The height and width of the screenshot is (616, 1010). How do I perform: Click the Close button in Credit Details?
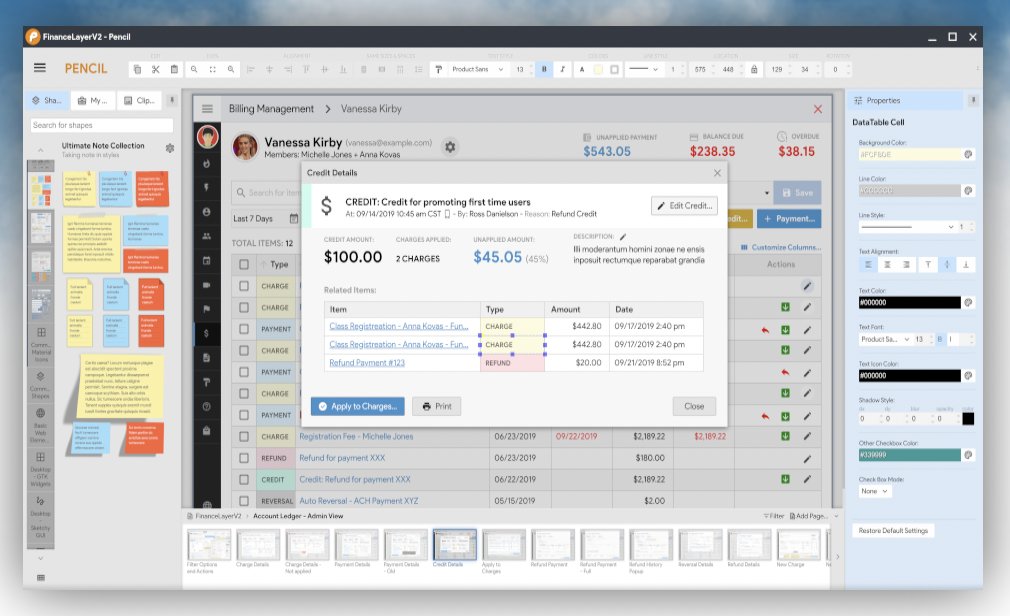click(694, 406)
